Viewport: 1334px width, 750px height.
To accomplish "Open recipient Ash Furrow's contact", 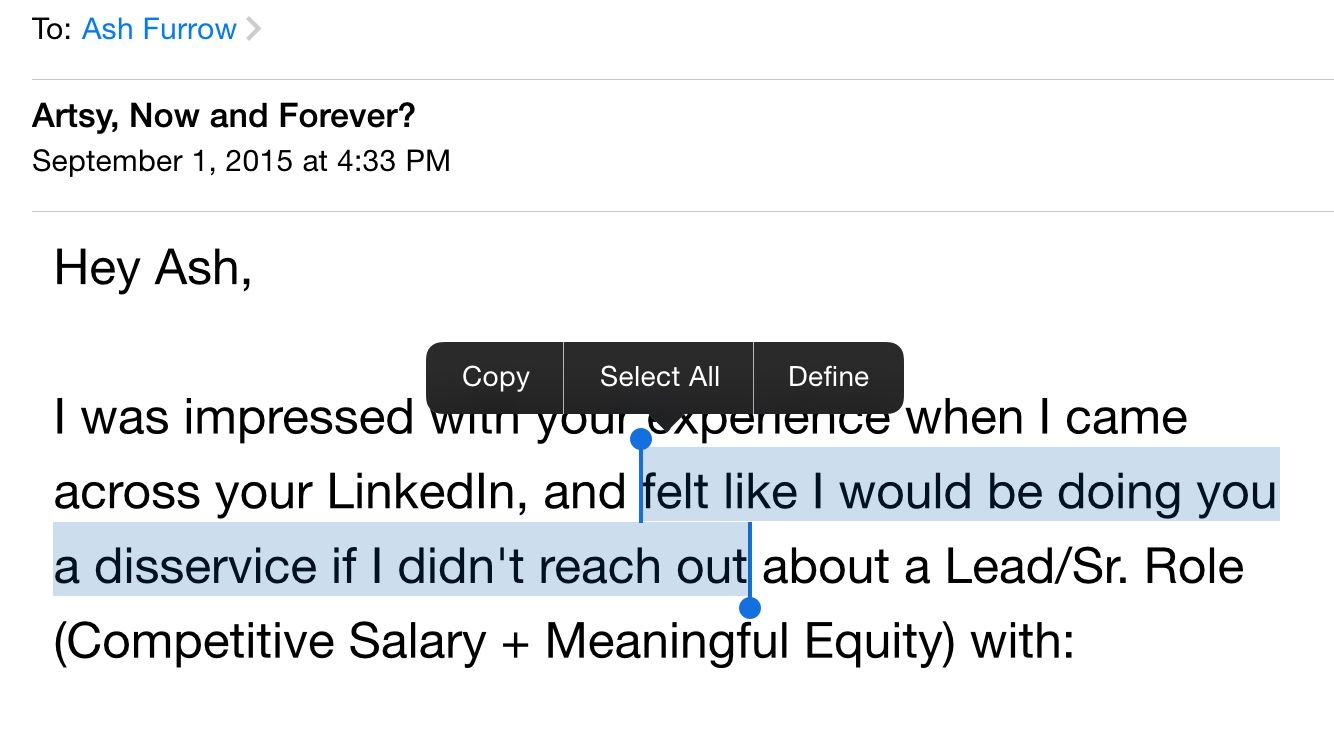I will tap(159, 29).
